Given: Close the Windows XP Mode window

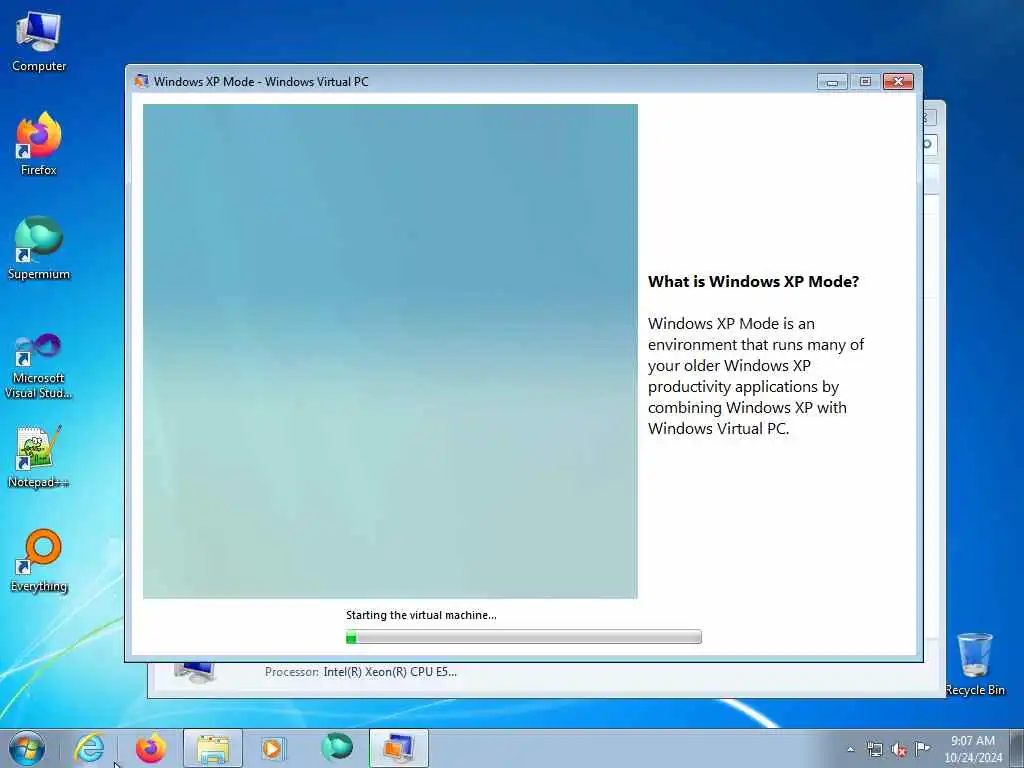Looking at the screenshot, I should [x=898, y=82].
